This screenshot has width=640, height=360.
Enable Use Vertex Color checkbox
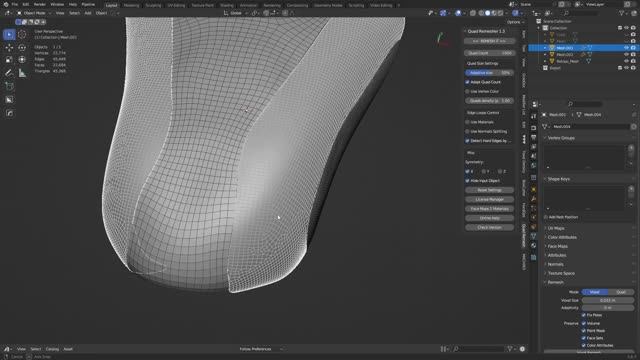coord(467,91)
